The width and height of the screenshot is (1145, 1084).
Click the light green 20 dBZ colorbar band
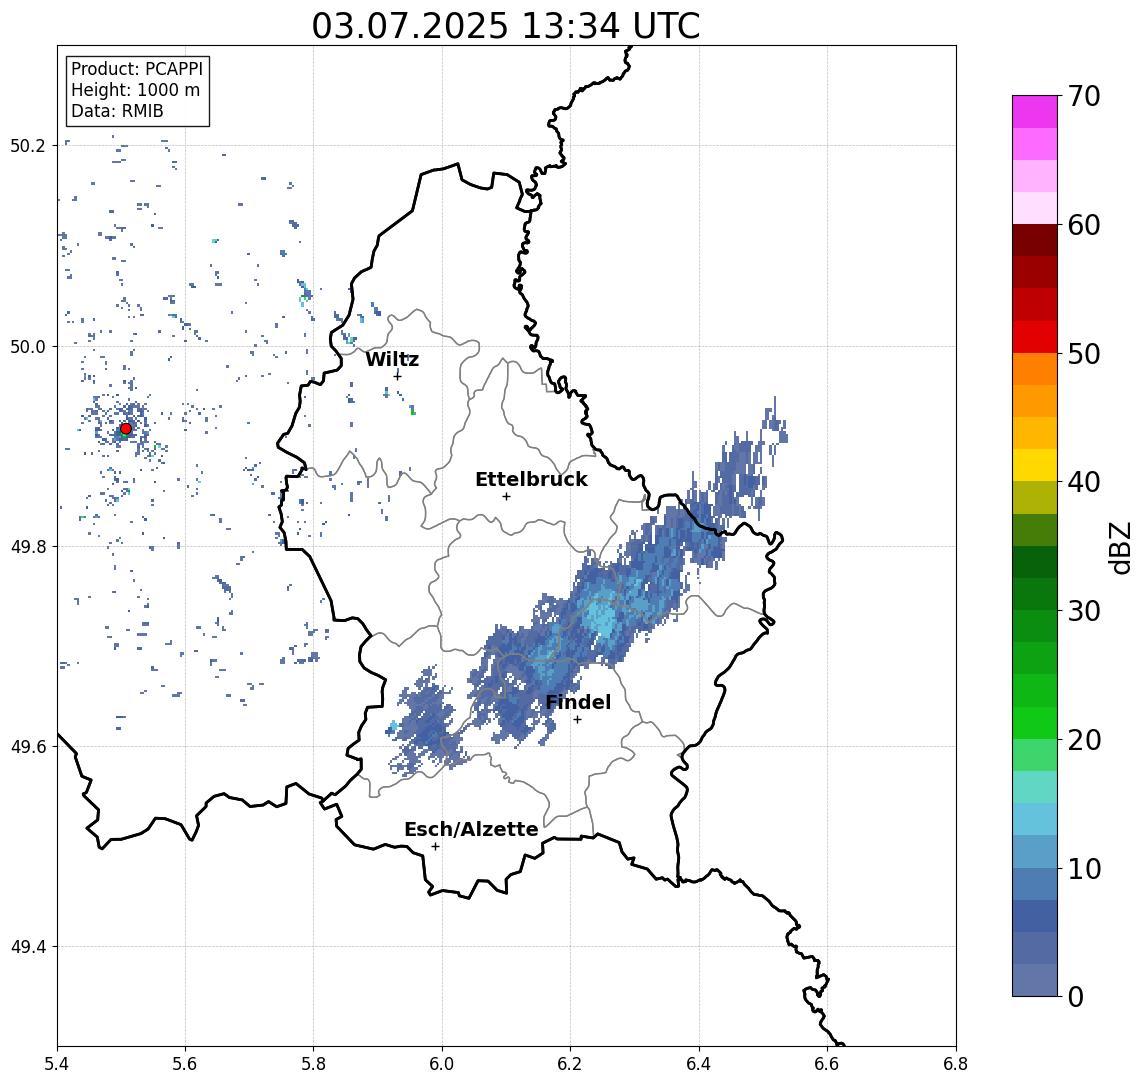(x=1035, y=755)
